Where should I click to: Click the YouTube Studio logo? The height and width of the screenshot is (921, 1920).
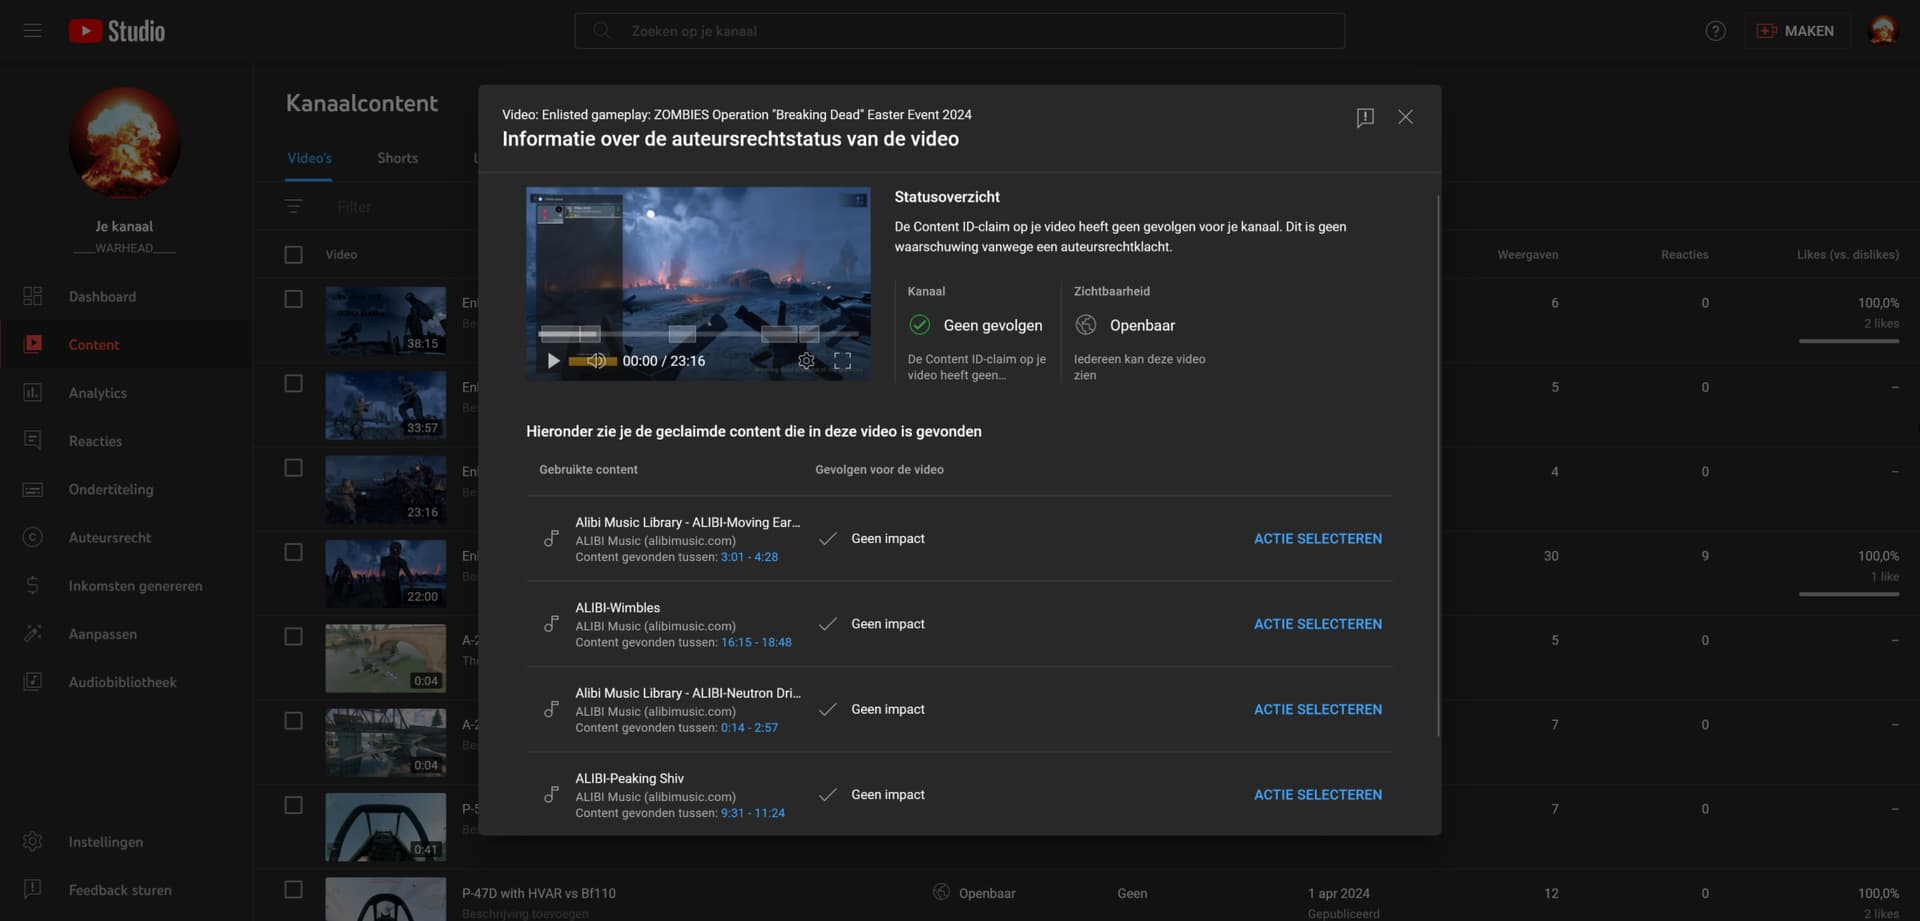coord(117,31)
